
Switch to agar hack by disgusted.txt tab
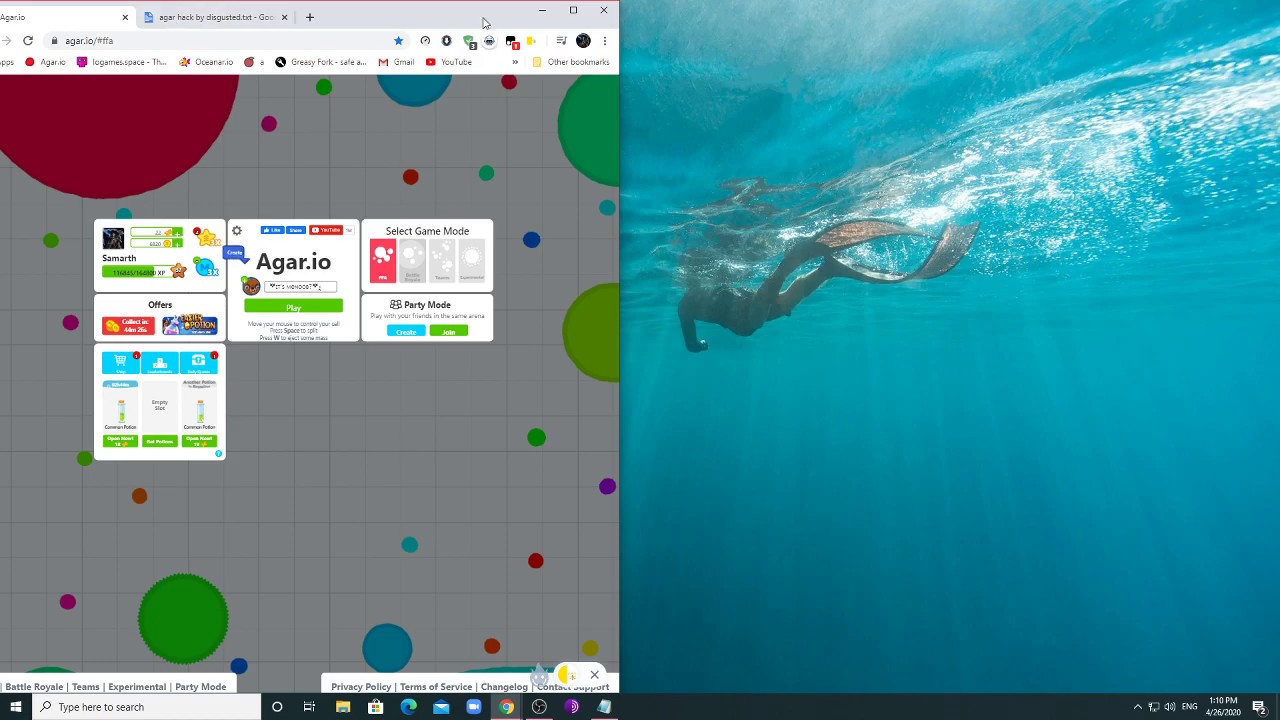tap(214, 17)
